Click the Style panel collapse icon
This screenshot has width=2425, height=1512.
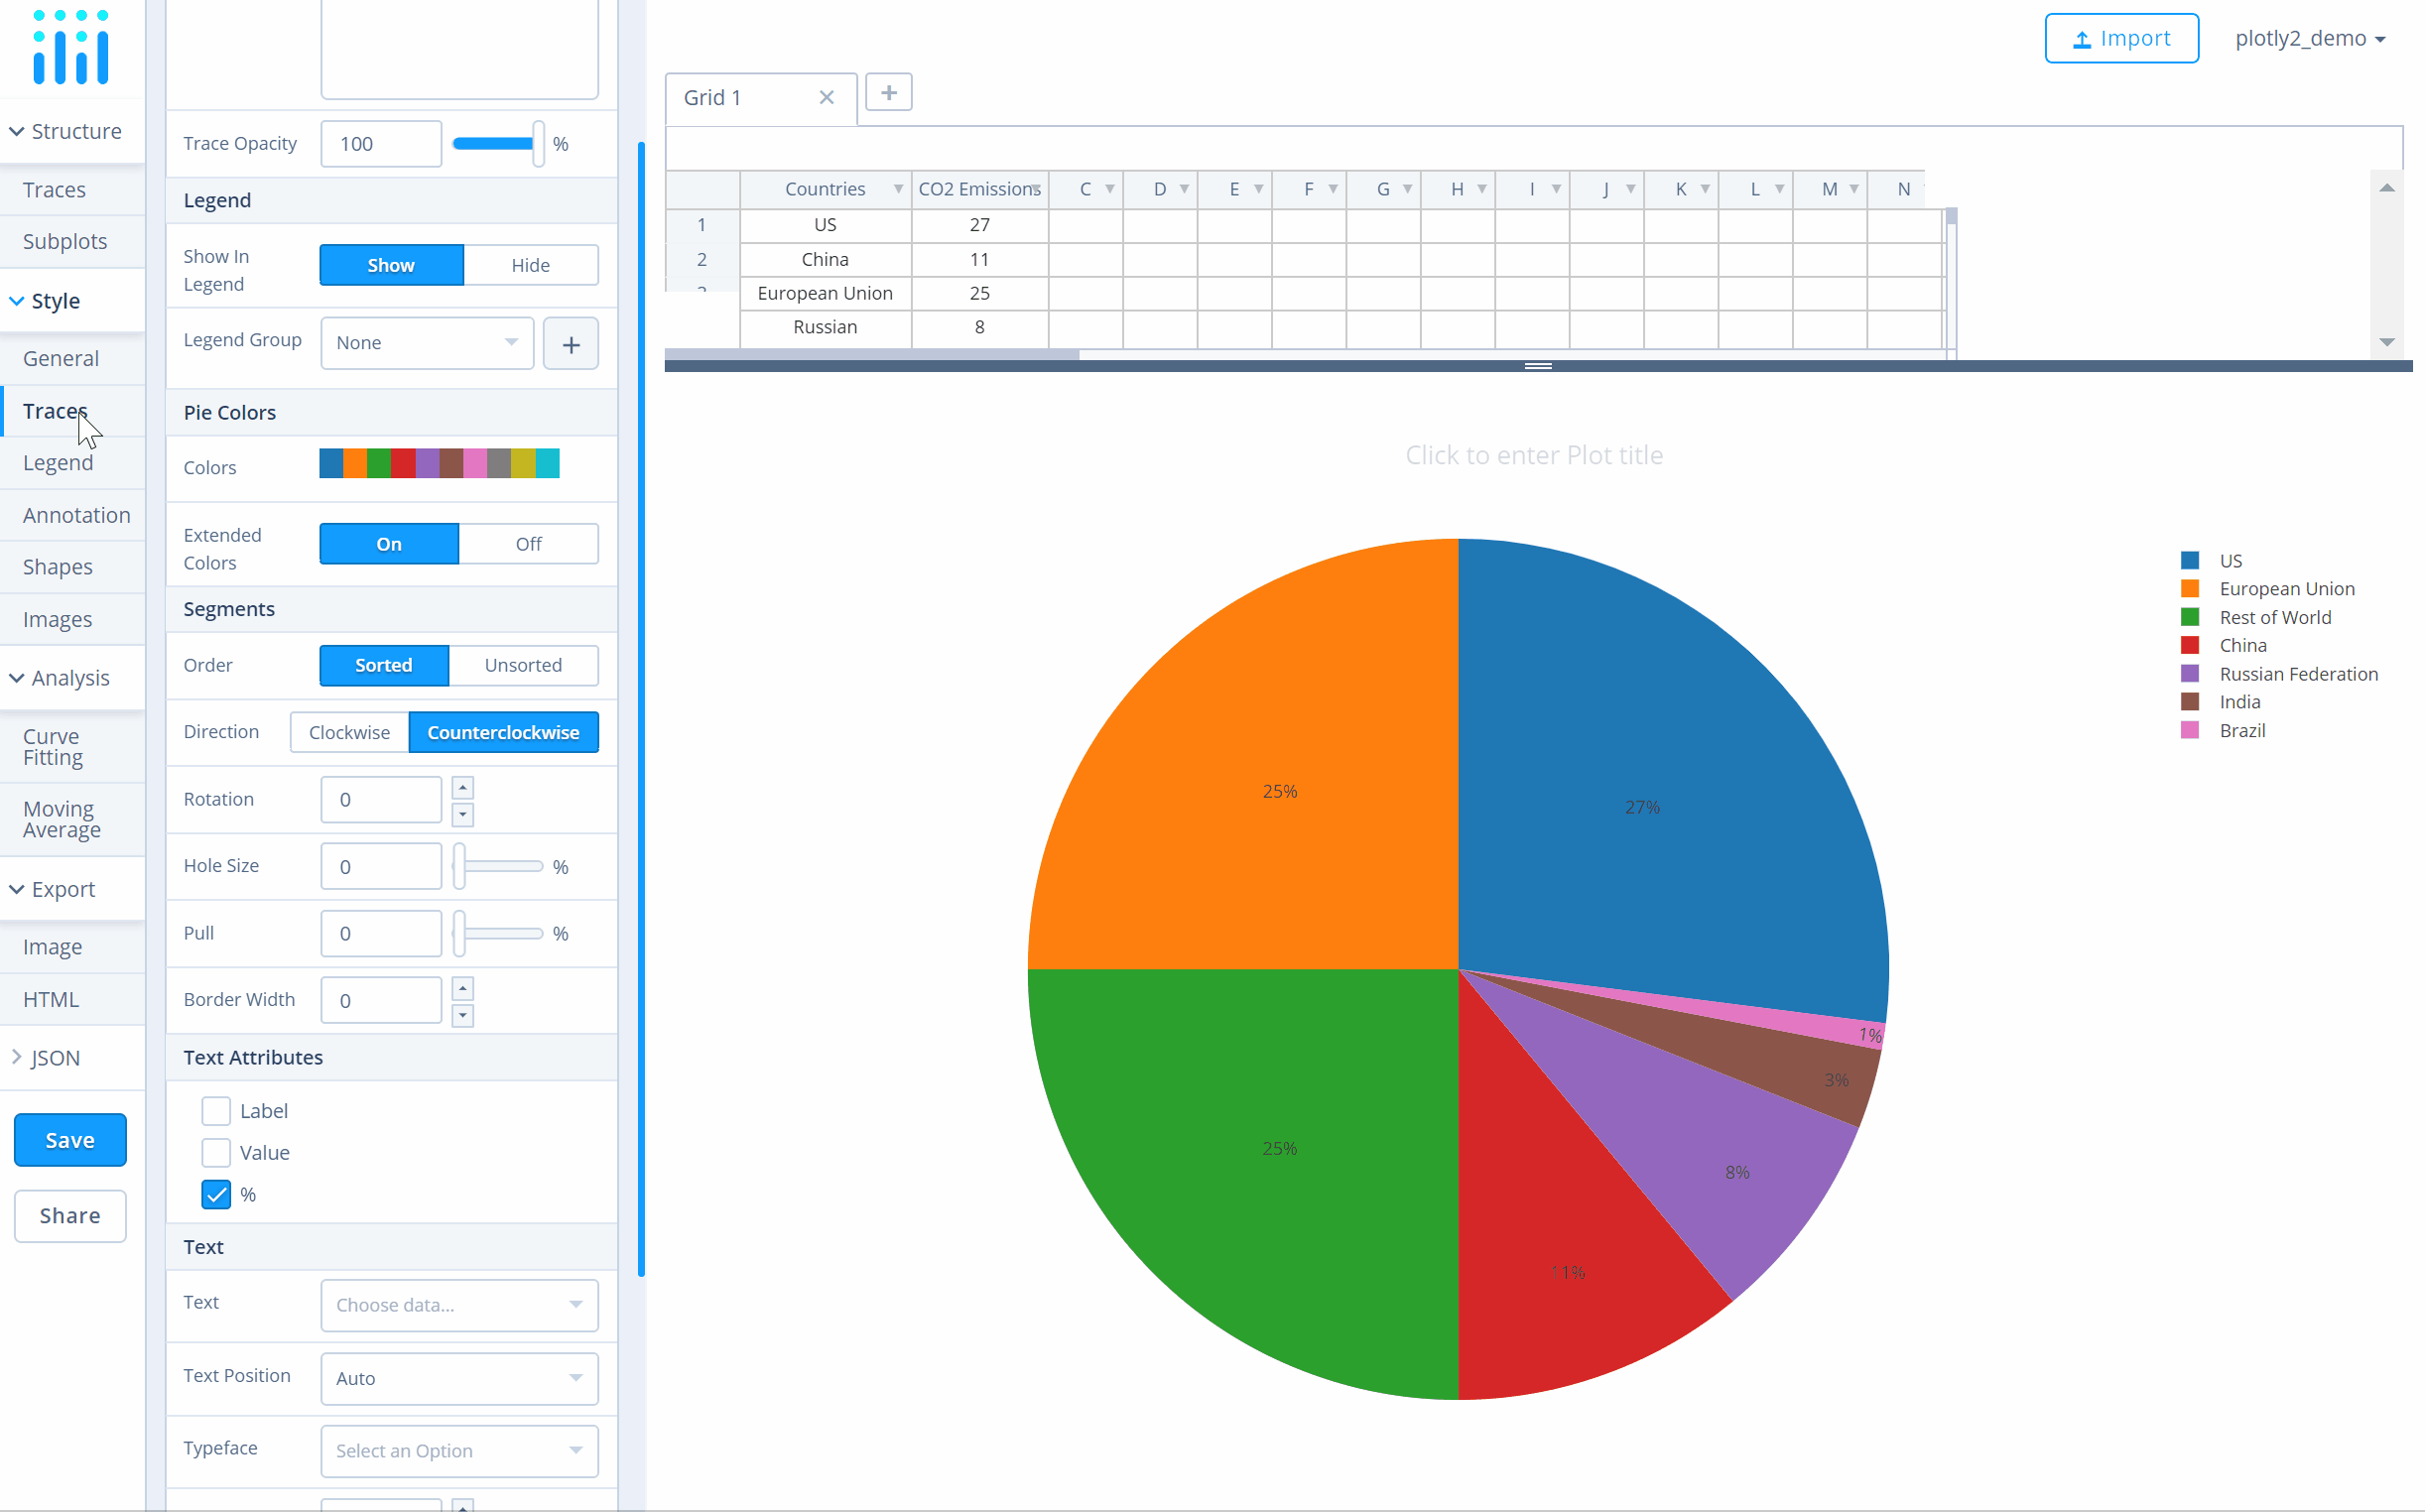18,300
